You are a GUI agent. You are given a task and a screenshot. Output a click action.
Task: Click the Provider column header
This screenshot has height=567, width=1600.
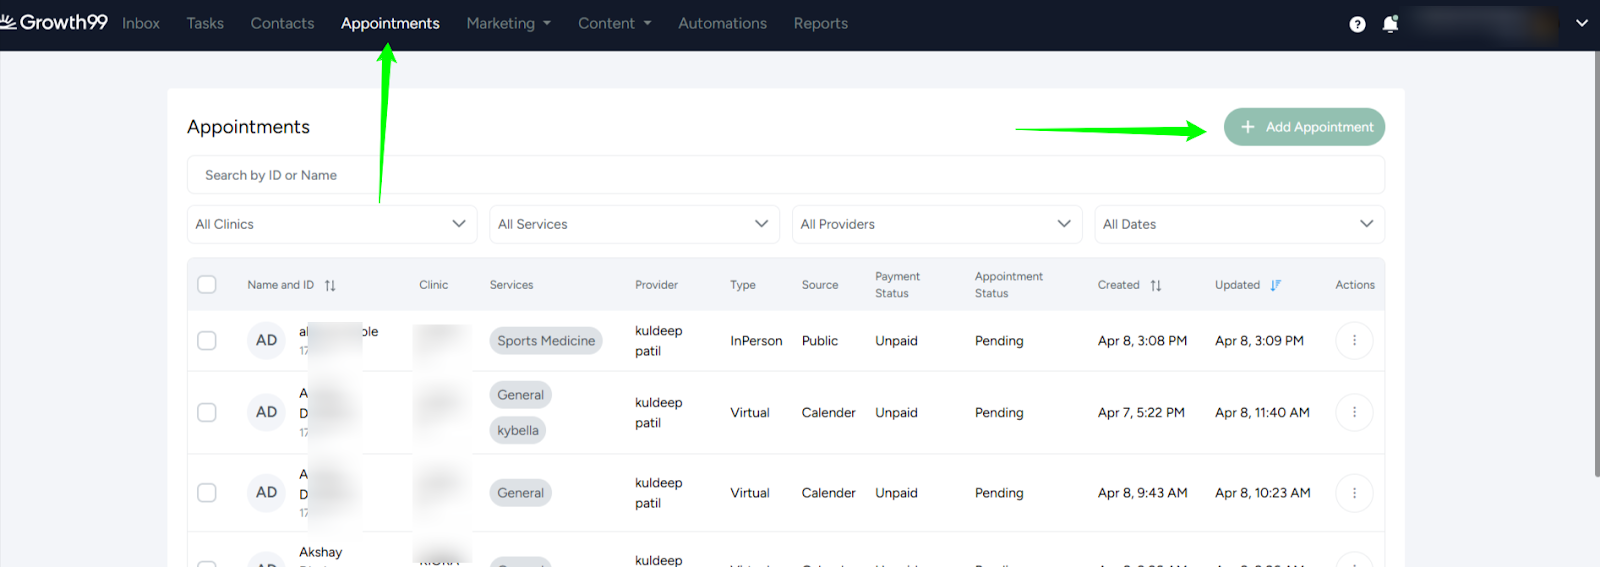coord(657,285)
